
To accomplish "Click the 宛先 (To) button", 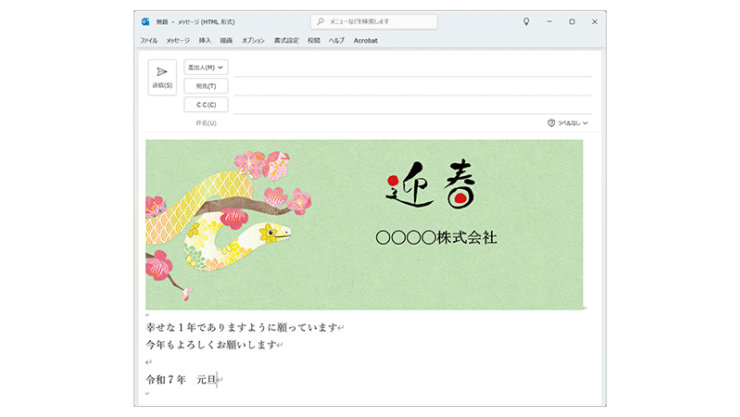I will [206, 86].
